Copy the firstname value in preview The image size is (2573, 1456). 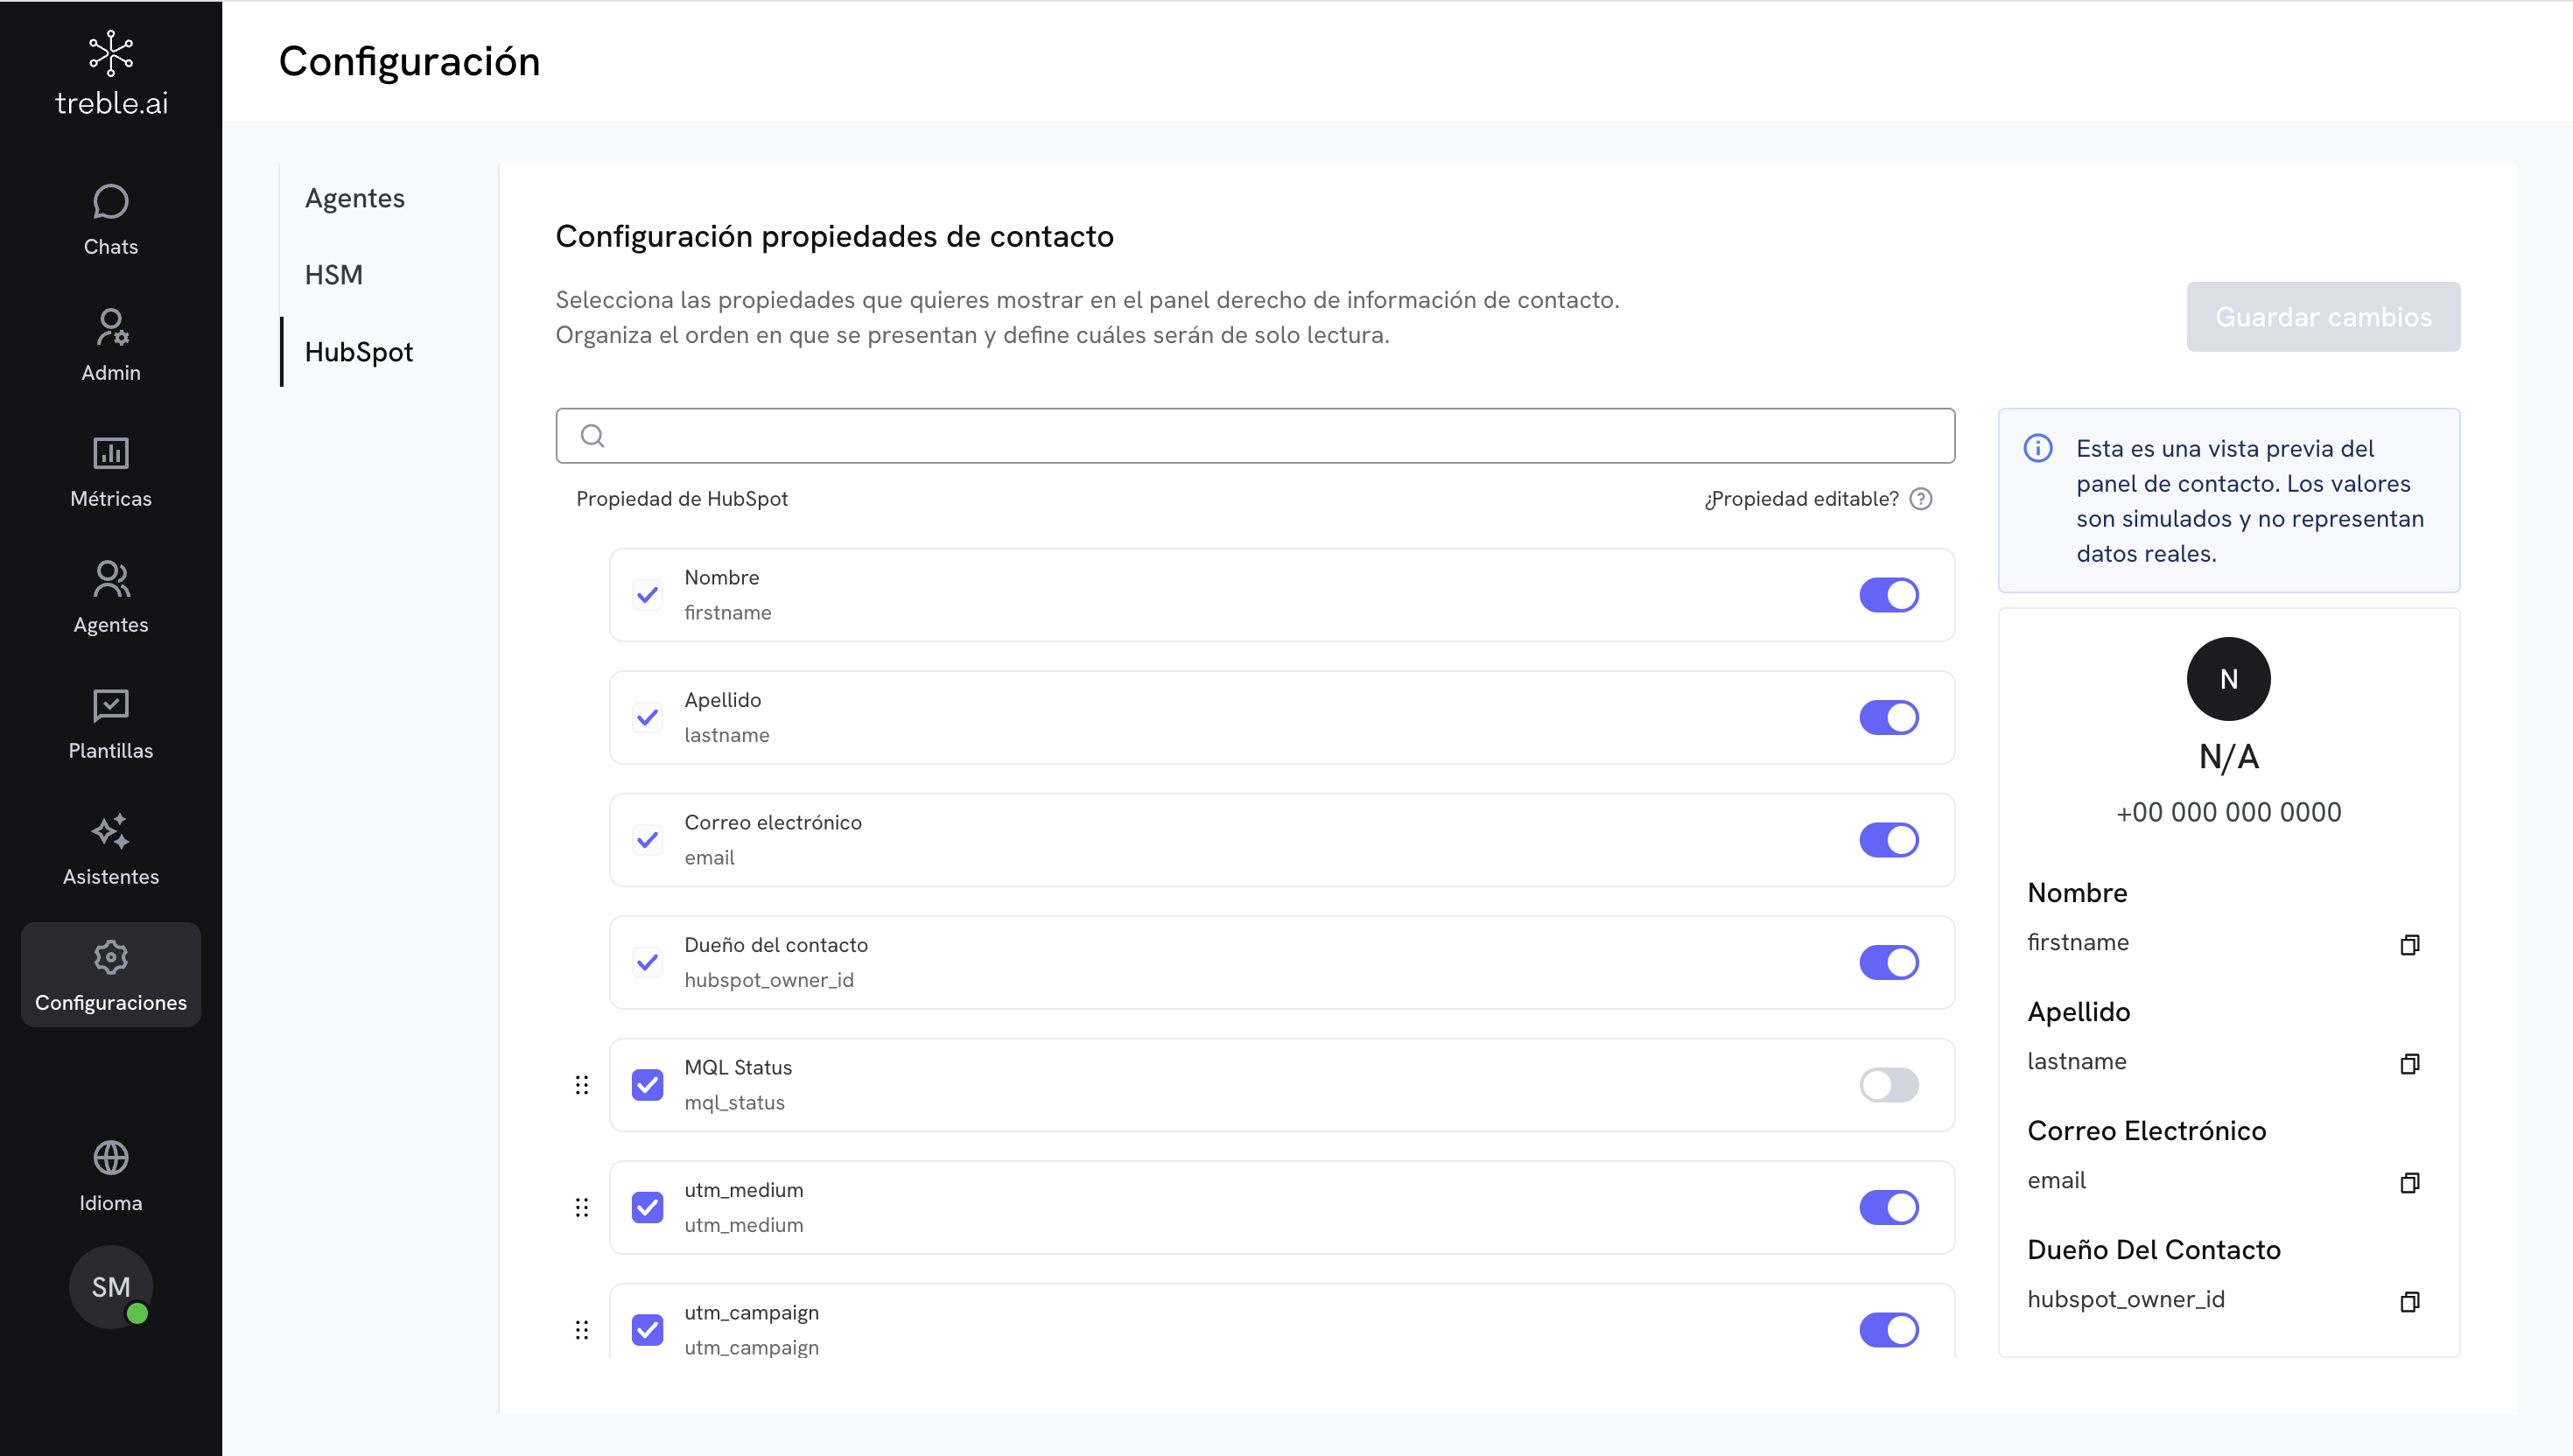point(2409,945)
